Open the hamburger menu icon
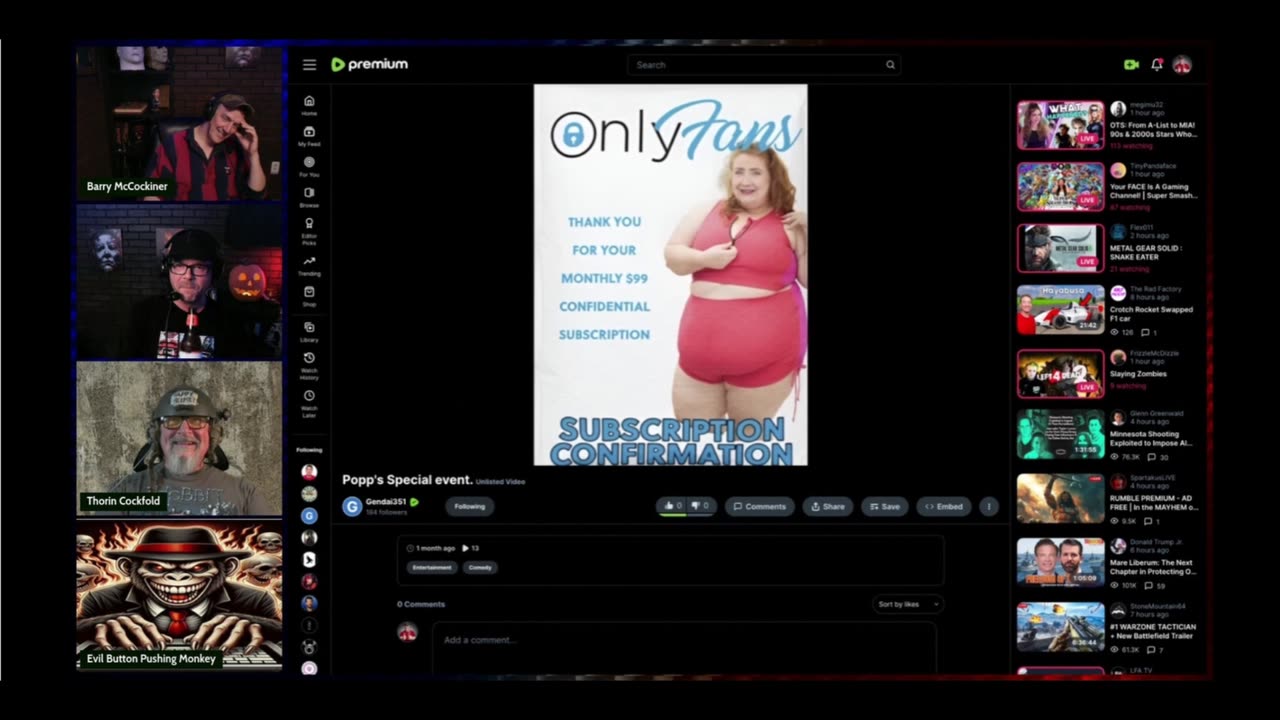Image resolution: width=1280 pixels, height=720 pixels. click(309, 65)
